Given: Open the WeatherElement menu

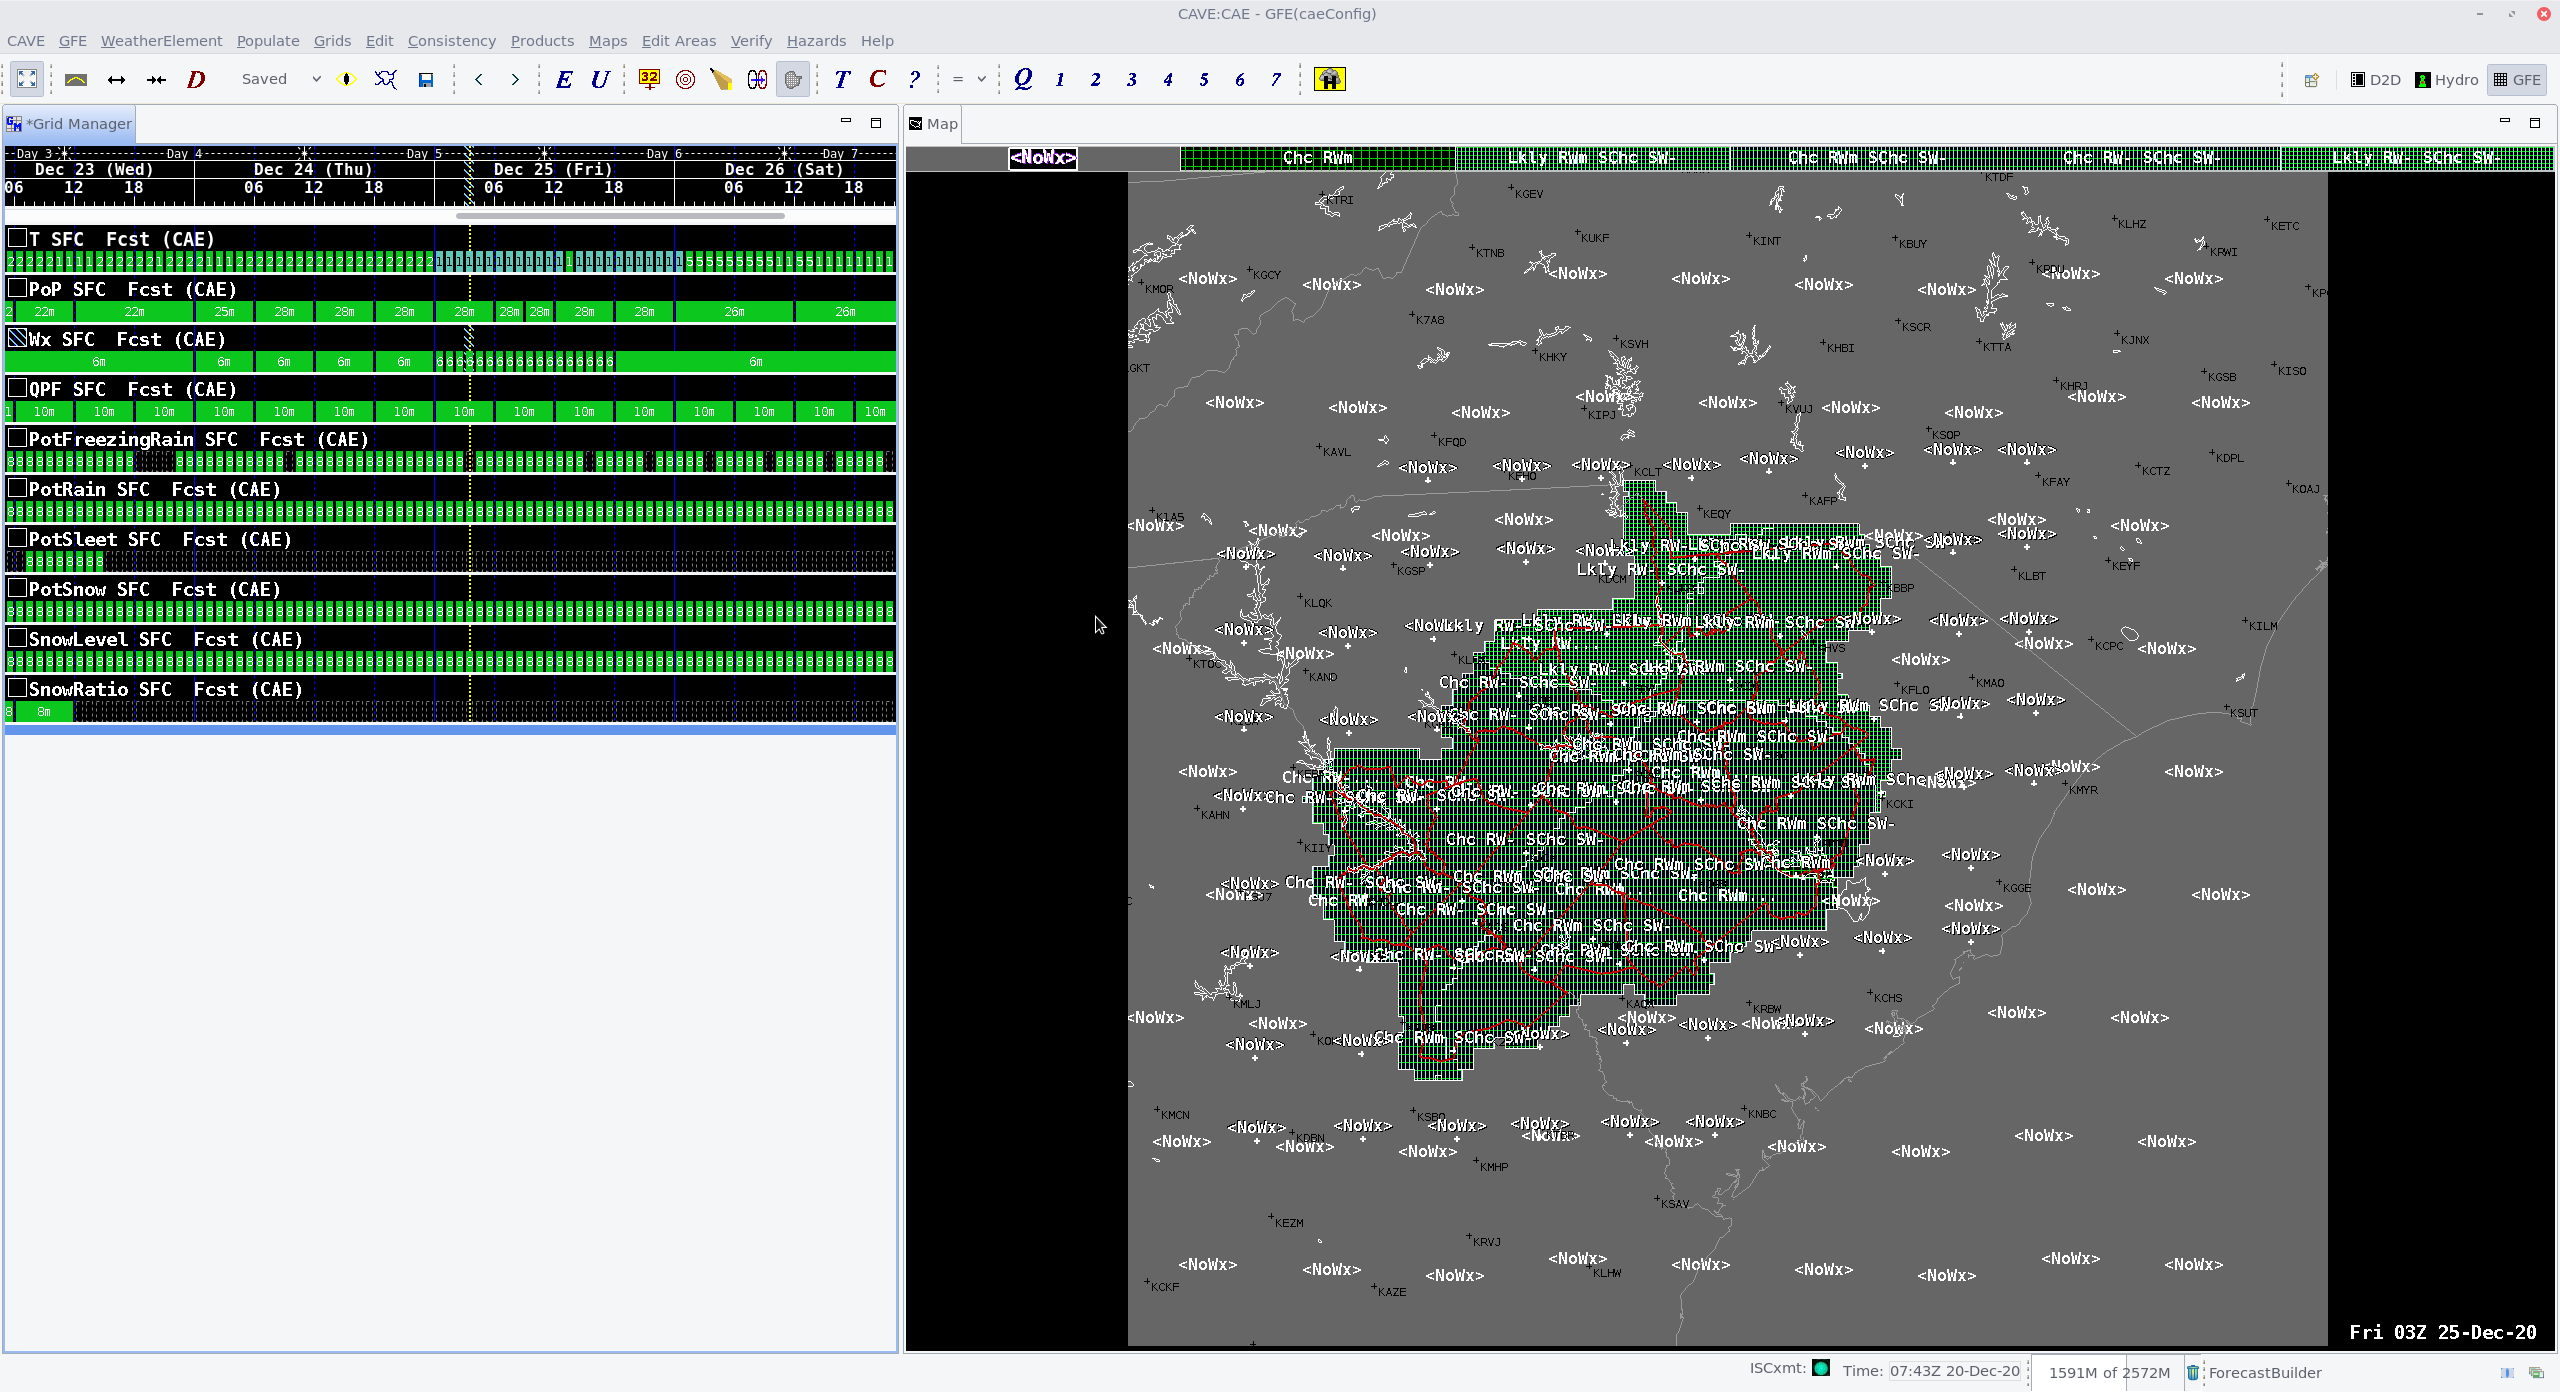Looking at the screenshot, I should [161, 41].
